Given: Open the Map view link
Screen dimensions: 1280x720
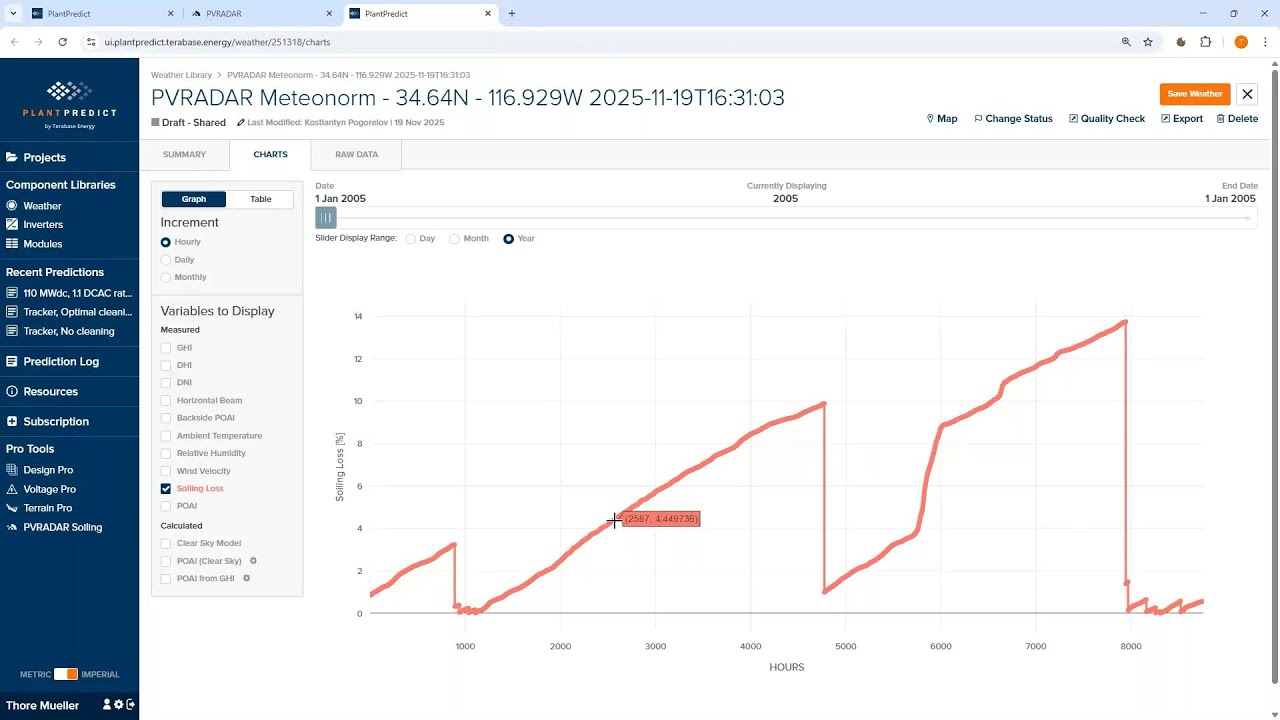Looking at the screenshot, I should [942, 119].
